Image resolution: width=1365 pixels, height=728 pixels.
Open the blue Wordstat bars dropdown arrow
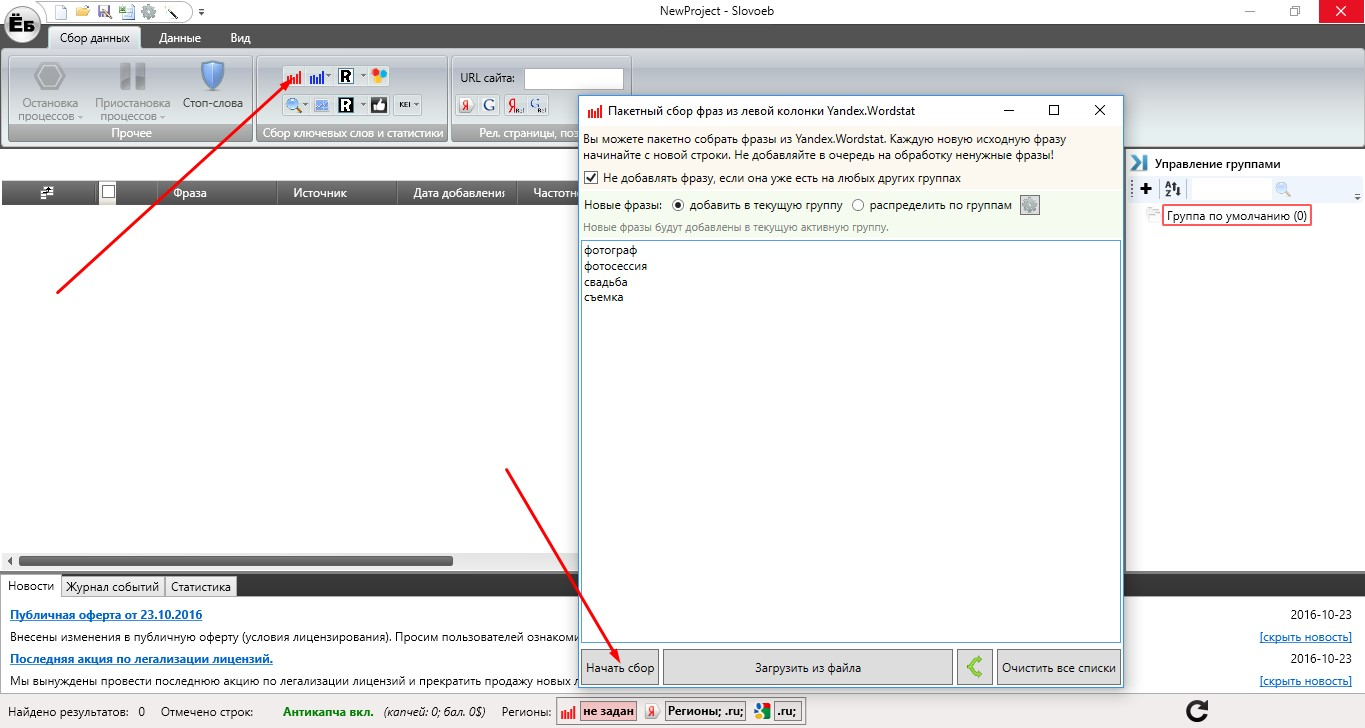[328, 77]
